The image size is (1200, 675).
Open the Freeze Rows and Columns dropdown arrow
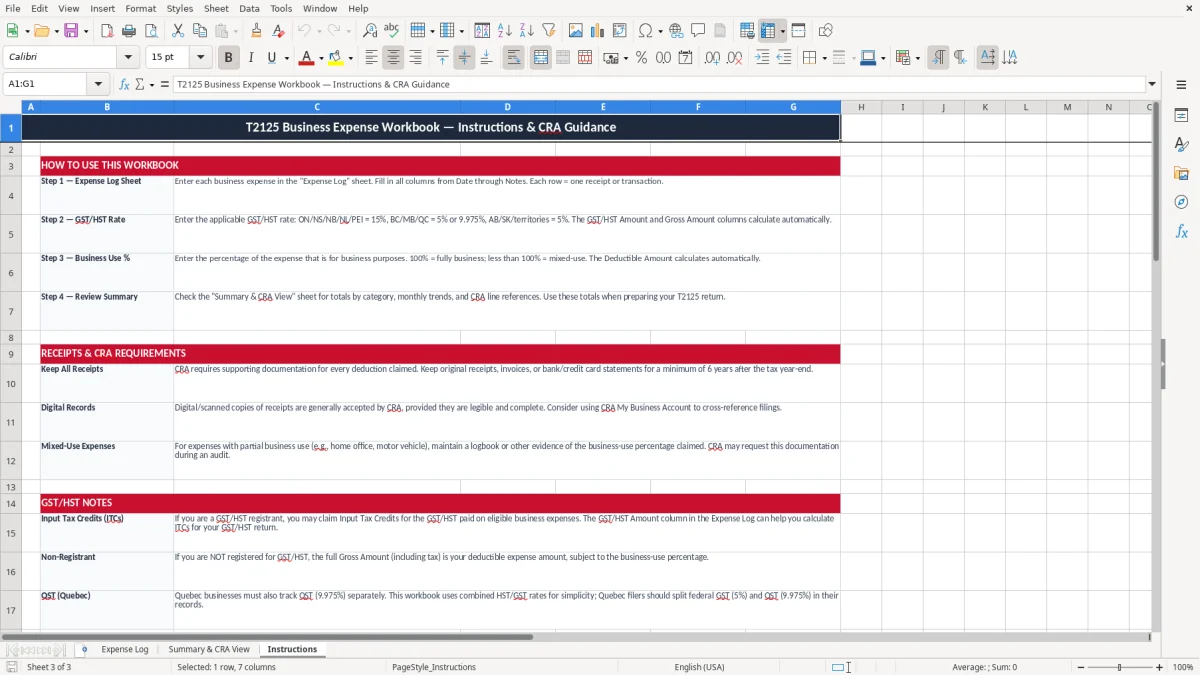point(782,31)
